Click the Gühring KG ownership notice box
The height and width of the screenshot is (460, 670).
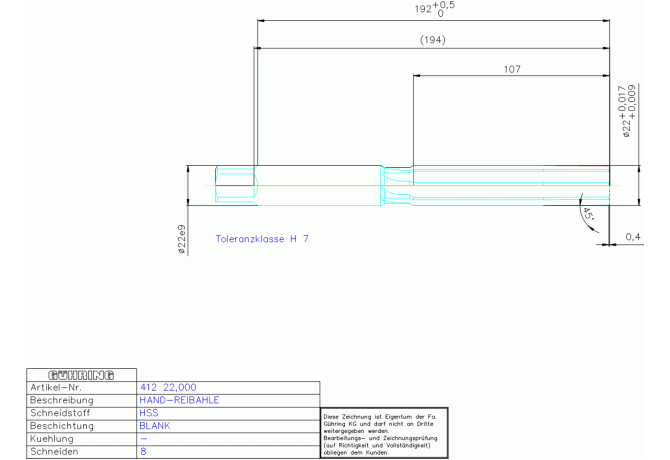pyautogui.click(x=384, y=433)
